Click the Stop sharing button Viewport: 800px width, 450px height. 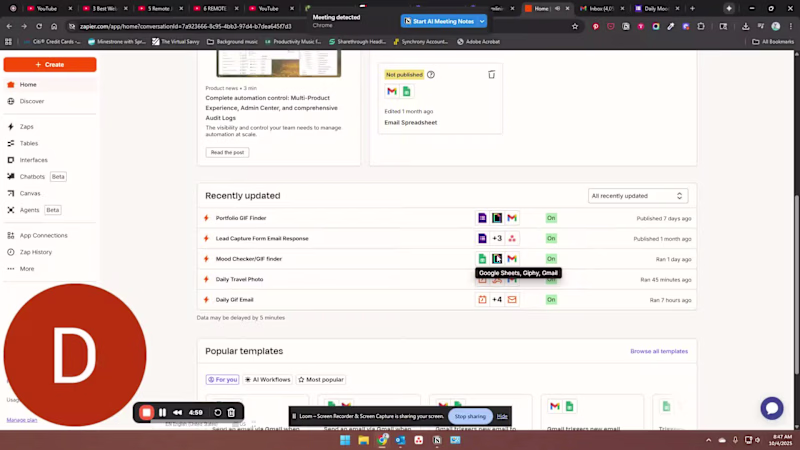click(470, 416)
